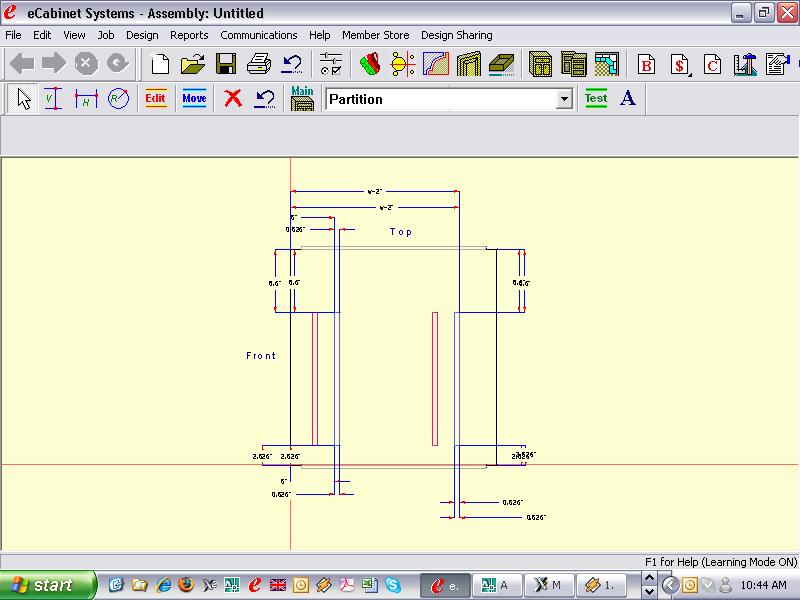This screenshot has width=800, height=600.
Task: Click the document with pencil icon
Action: tap(778, 65)
